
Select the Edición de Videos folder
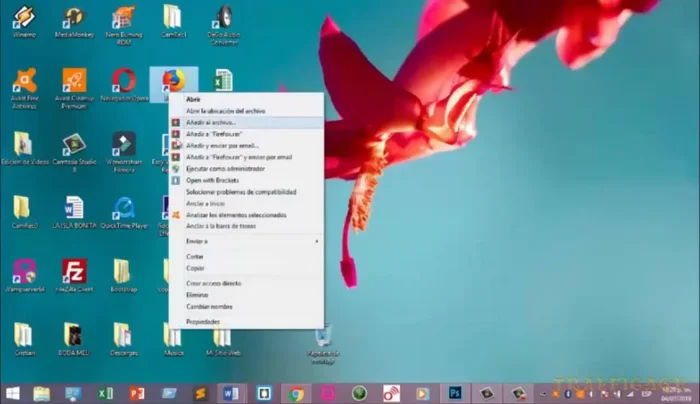(24, 149)
